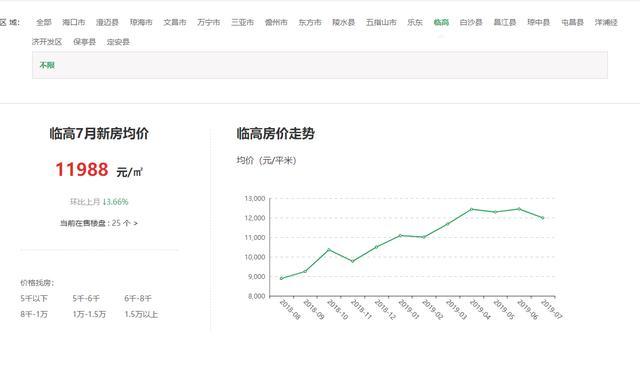This screenshot has width=640, height=368.
Task: Click the 8,000 y-axis label
Action: 256,296
